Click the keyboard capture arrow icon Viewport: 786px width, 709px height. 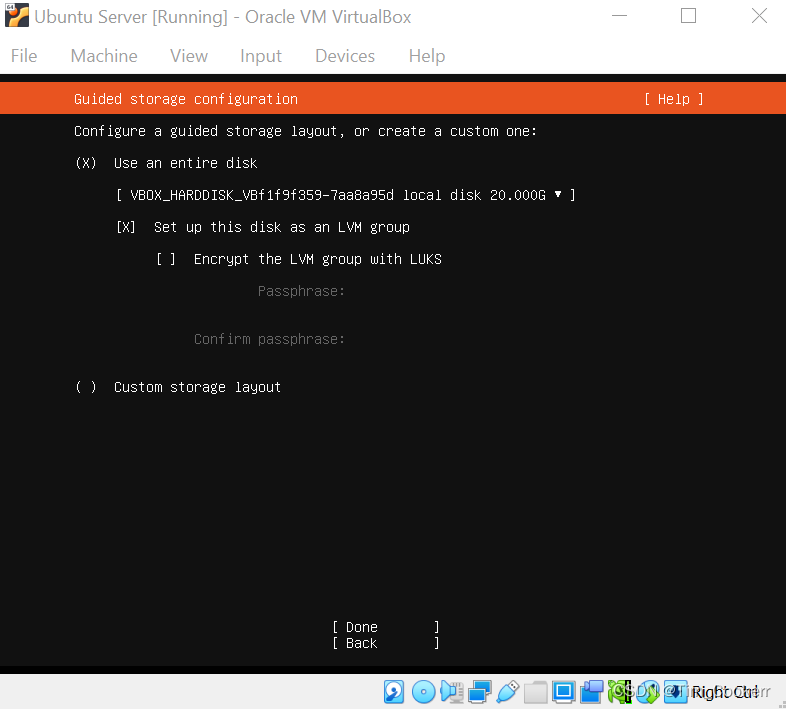pos(675,692)
